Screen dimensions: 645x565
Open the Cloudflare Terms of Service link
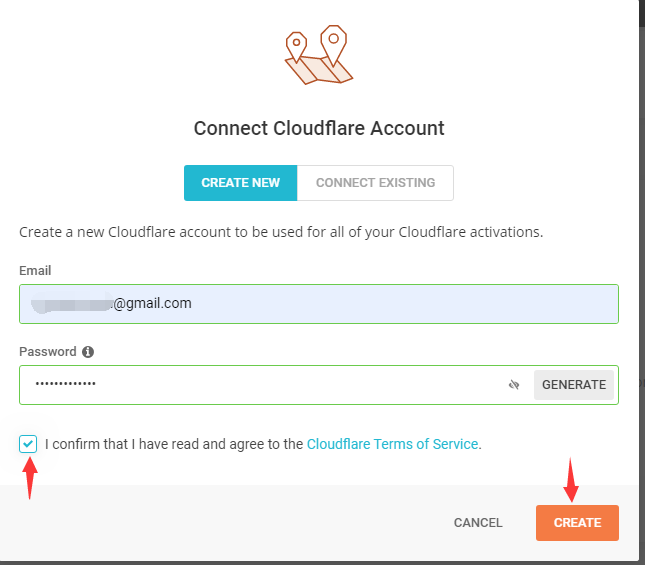point(392,444)
